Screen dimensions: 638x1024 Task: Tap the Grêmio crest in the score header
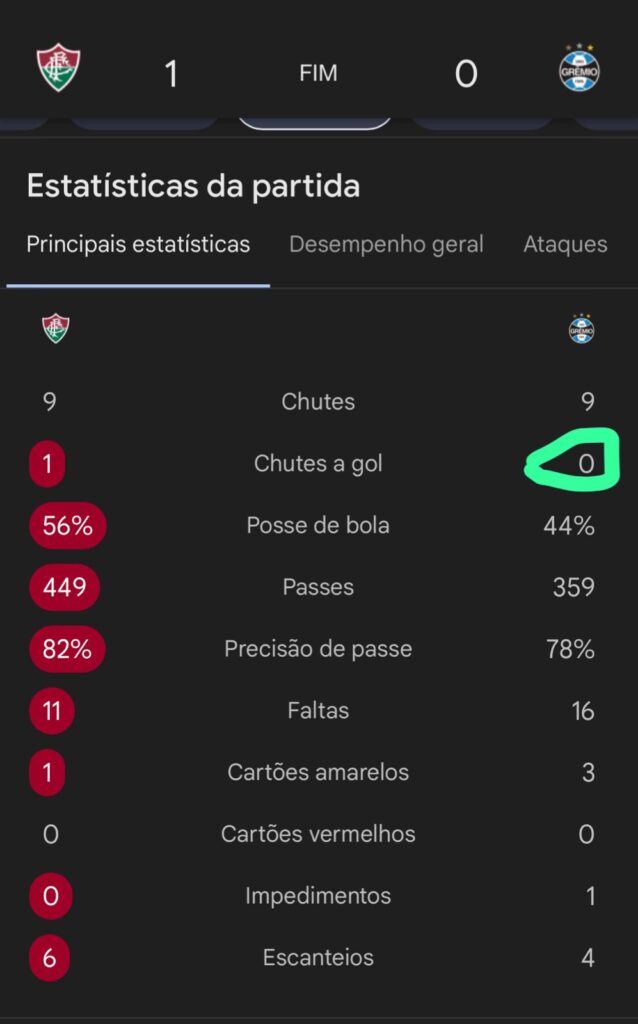click(579, 69)
